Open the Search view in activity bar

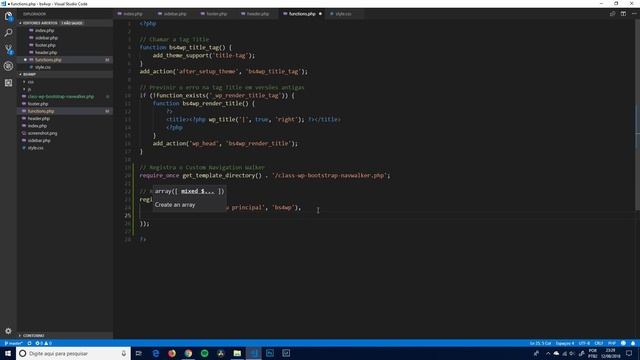click(8, 33)
